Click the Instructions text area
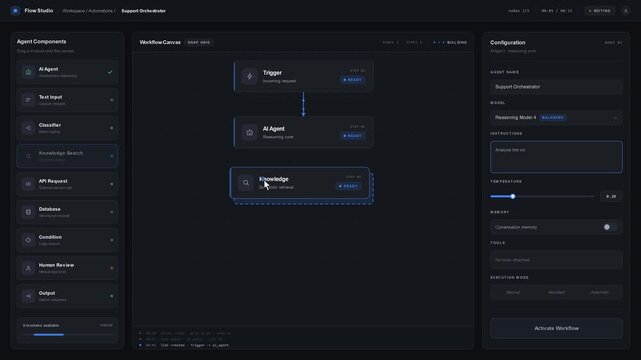 [556, 157]
